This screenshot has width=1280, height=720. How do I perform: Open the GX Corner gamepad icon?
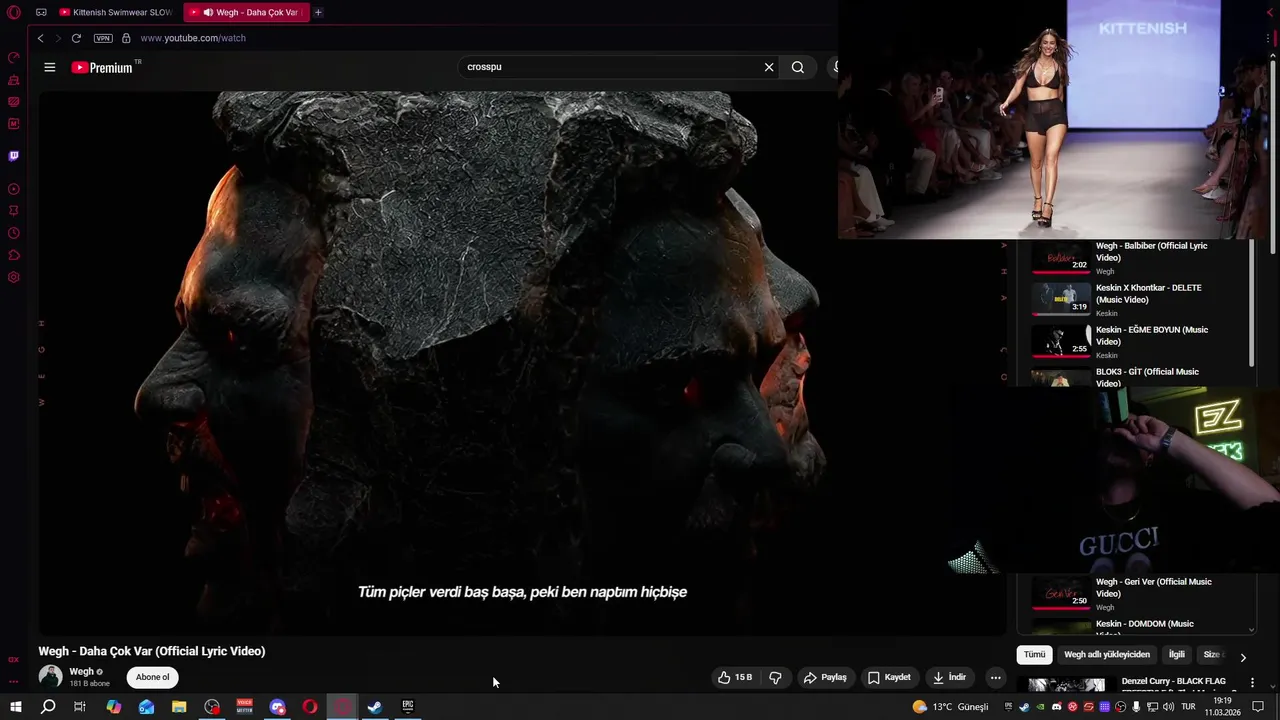(x=41, y=12)
